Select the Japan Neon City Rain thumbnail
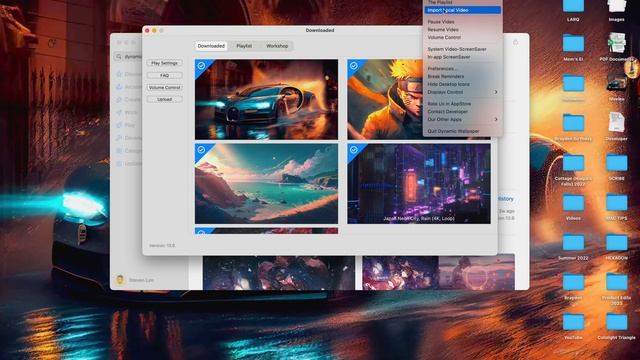640x360 pixels. coord(419,183)
